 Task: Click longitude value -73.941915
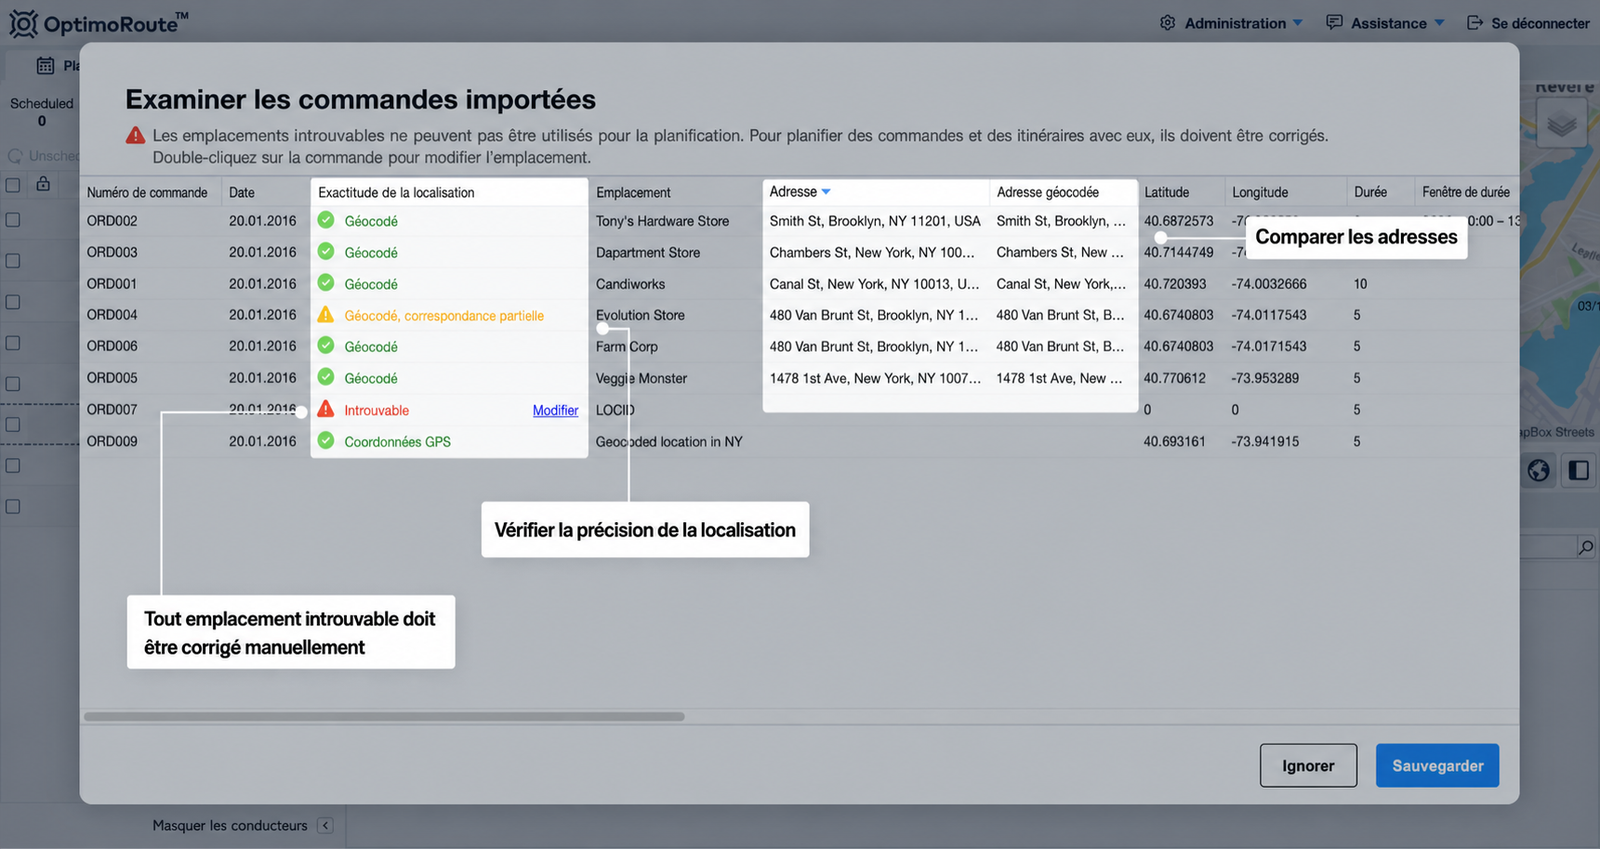pos(1265,441)
